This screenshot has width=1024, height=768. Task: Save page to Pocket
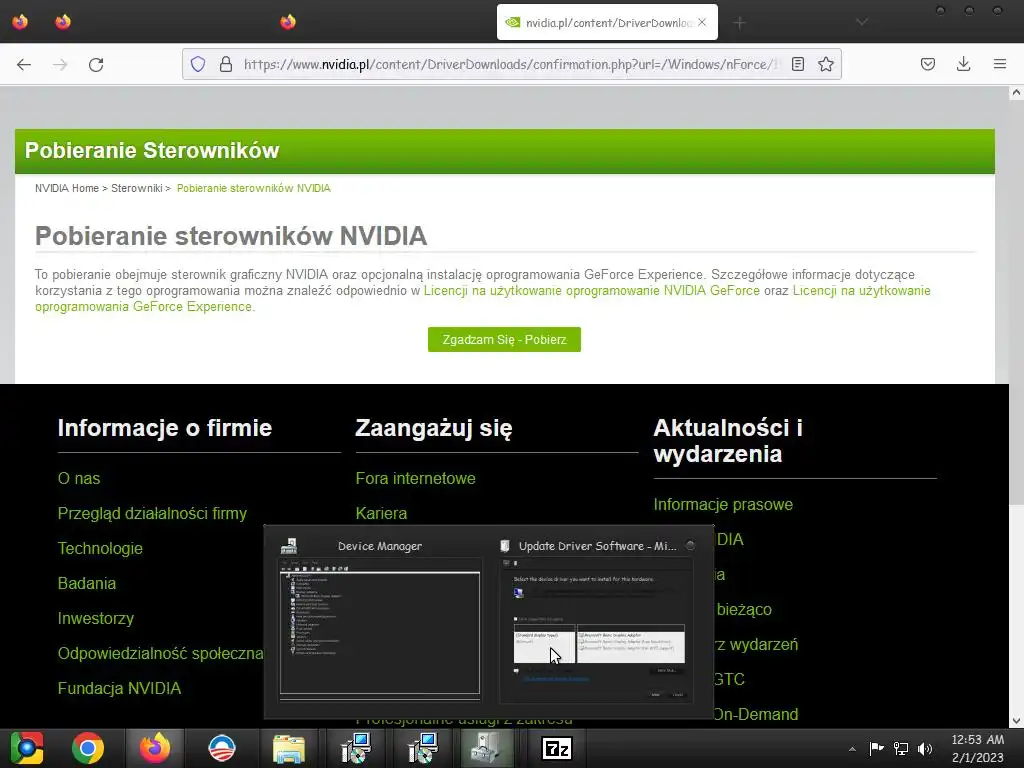tap(928, 64)
